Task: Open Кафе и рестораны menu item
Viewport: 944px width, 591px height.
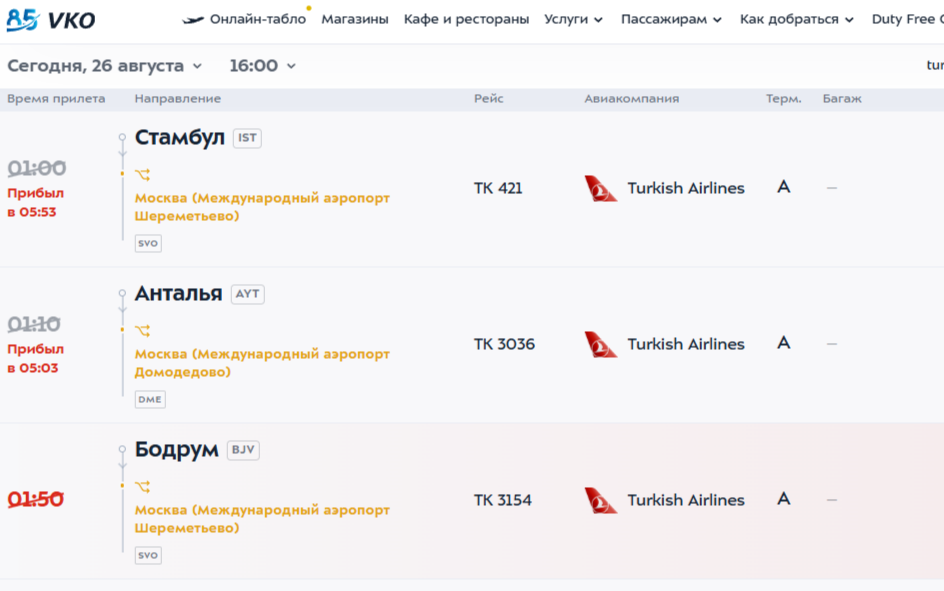Action: click(467, 19)
